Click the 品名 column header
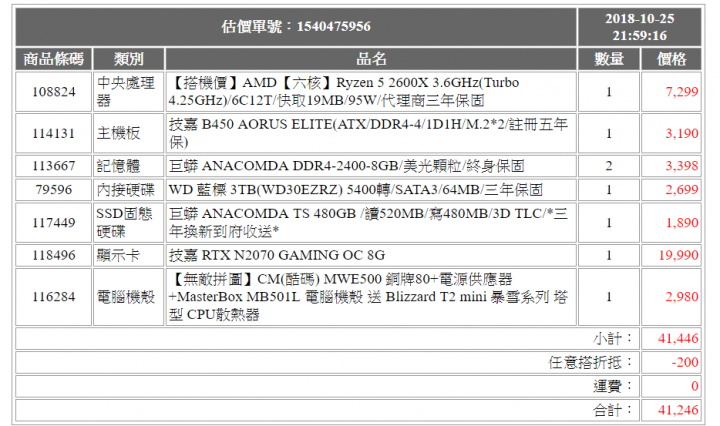 click(371, 59)
